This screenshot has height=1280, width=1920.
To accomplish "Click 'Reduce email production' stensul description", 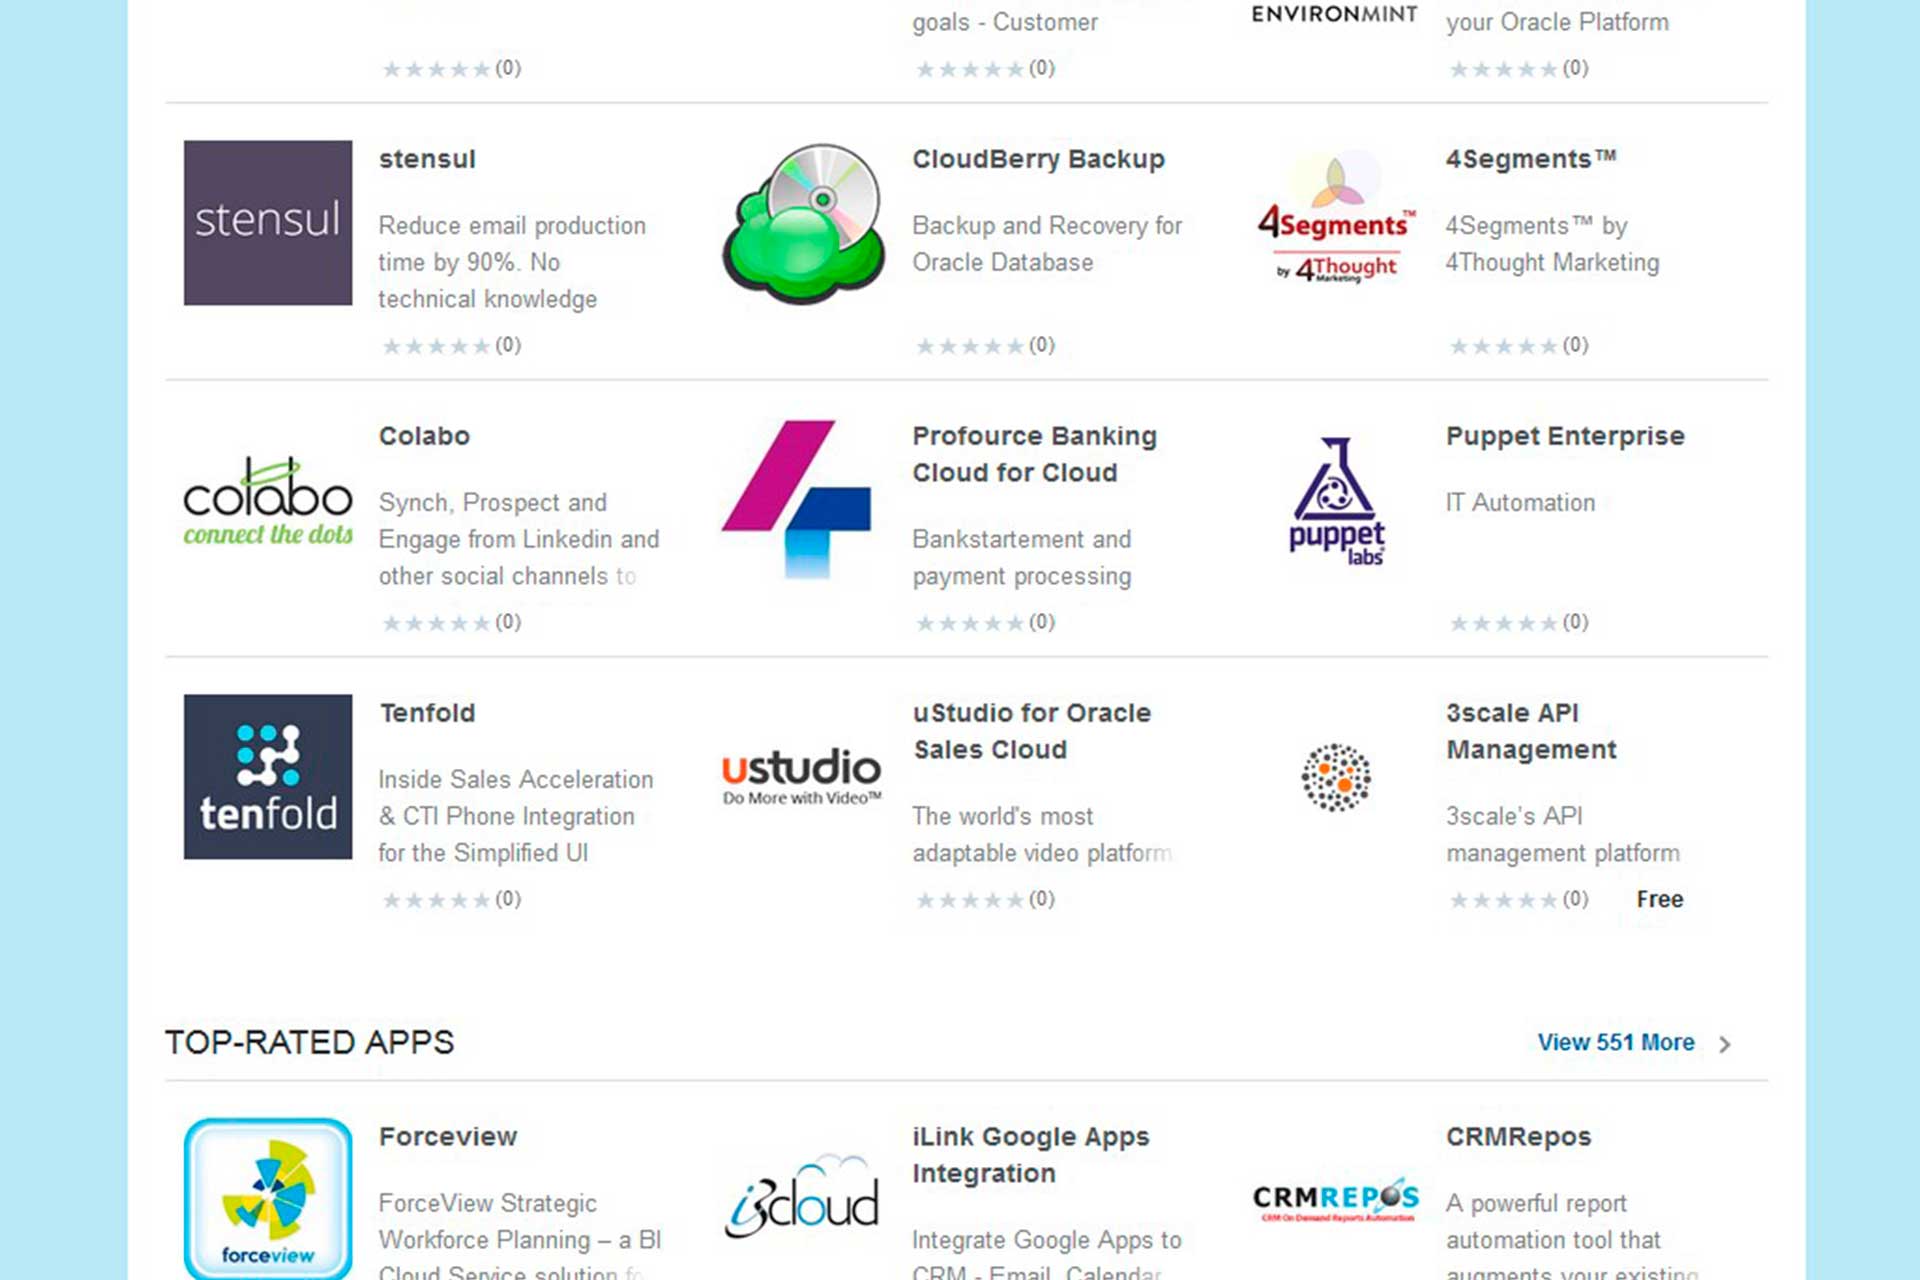I will [x=512, y=262].
